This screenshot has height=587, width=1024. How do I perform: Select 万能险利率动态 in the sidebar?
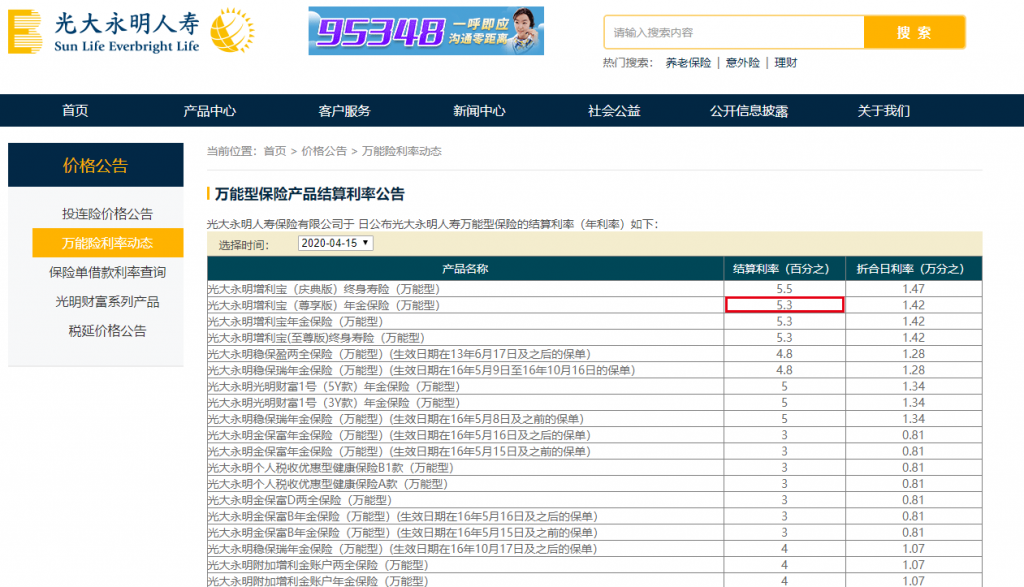click(108, 243)
